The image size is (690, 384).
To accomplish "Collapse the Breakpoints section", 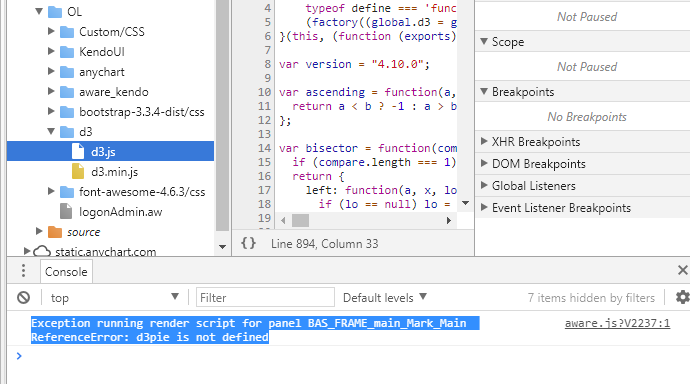I will (484, 91).
